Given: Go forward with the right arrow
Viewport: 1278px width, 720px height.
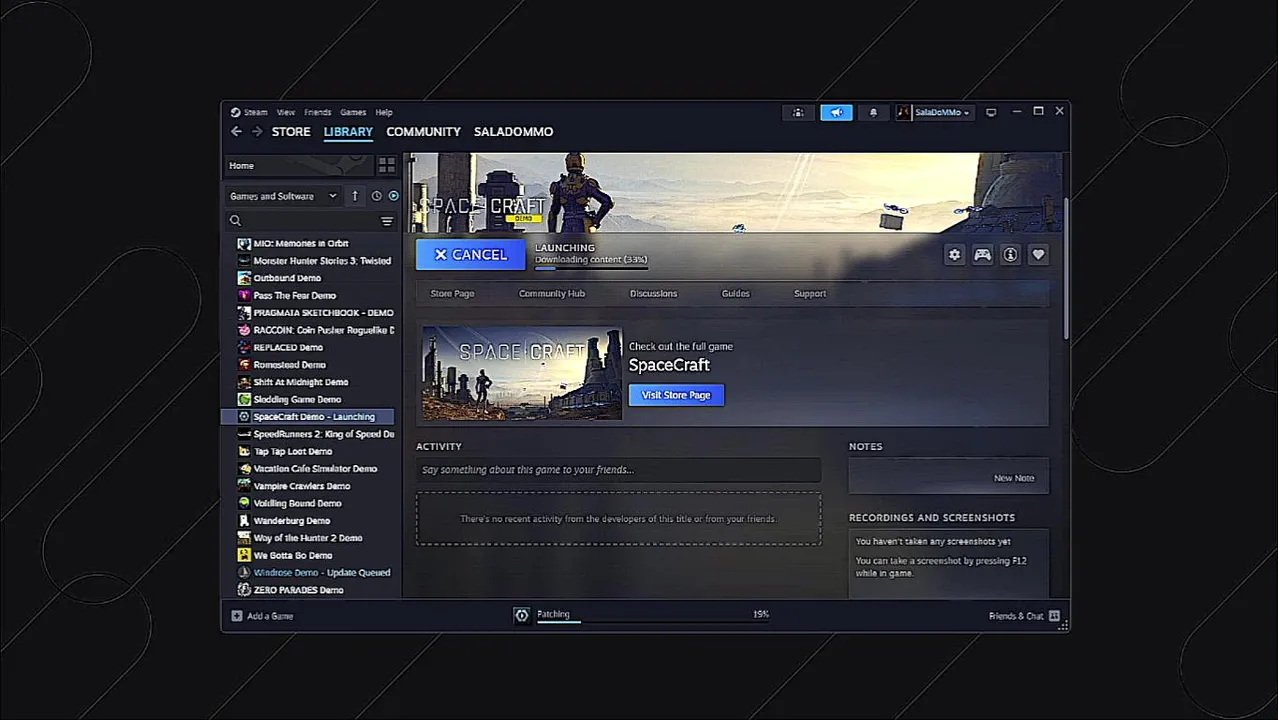Looking at the screenshot, I should click(257, 131).
